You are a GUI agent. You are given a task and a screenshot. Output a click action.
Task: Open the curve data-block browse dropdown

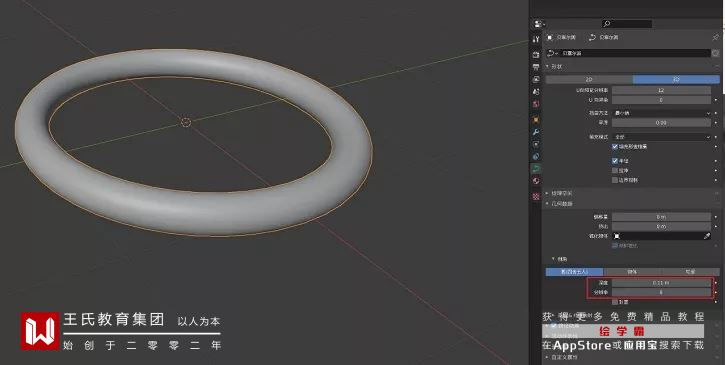[553, 53]
